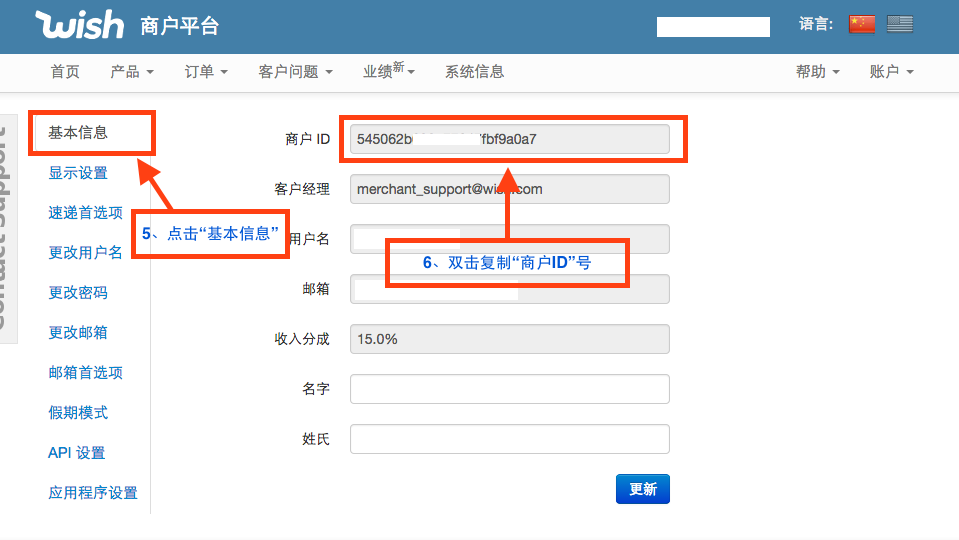Open the 系统信息 menu item
Viewport: 959px width, 540px height.
pyautogui.click(x=474, y=72)
